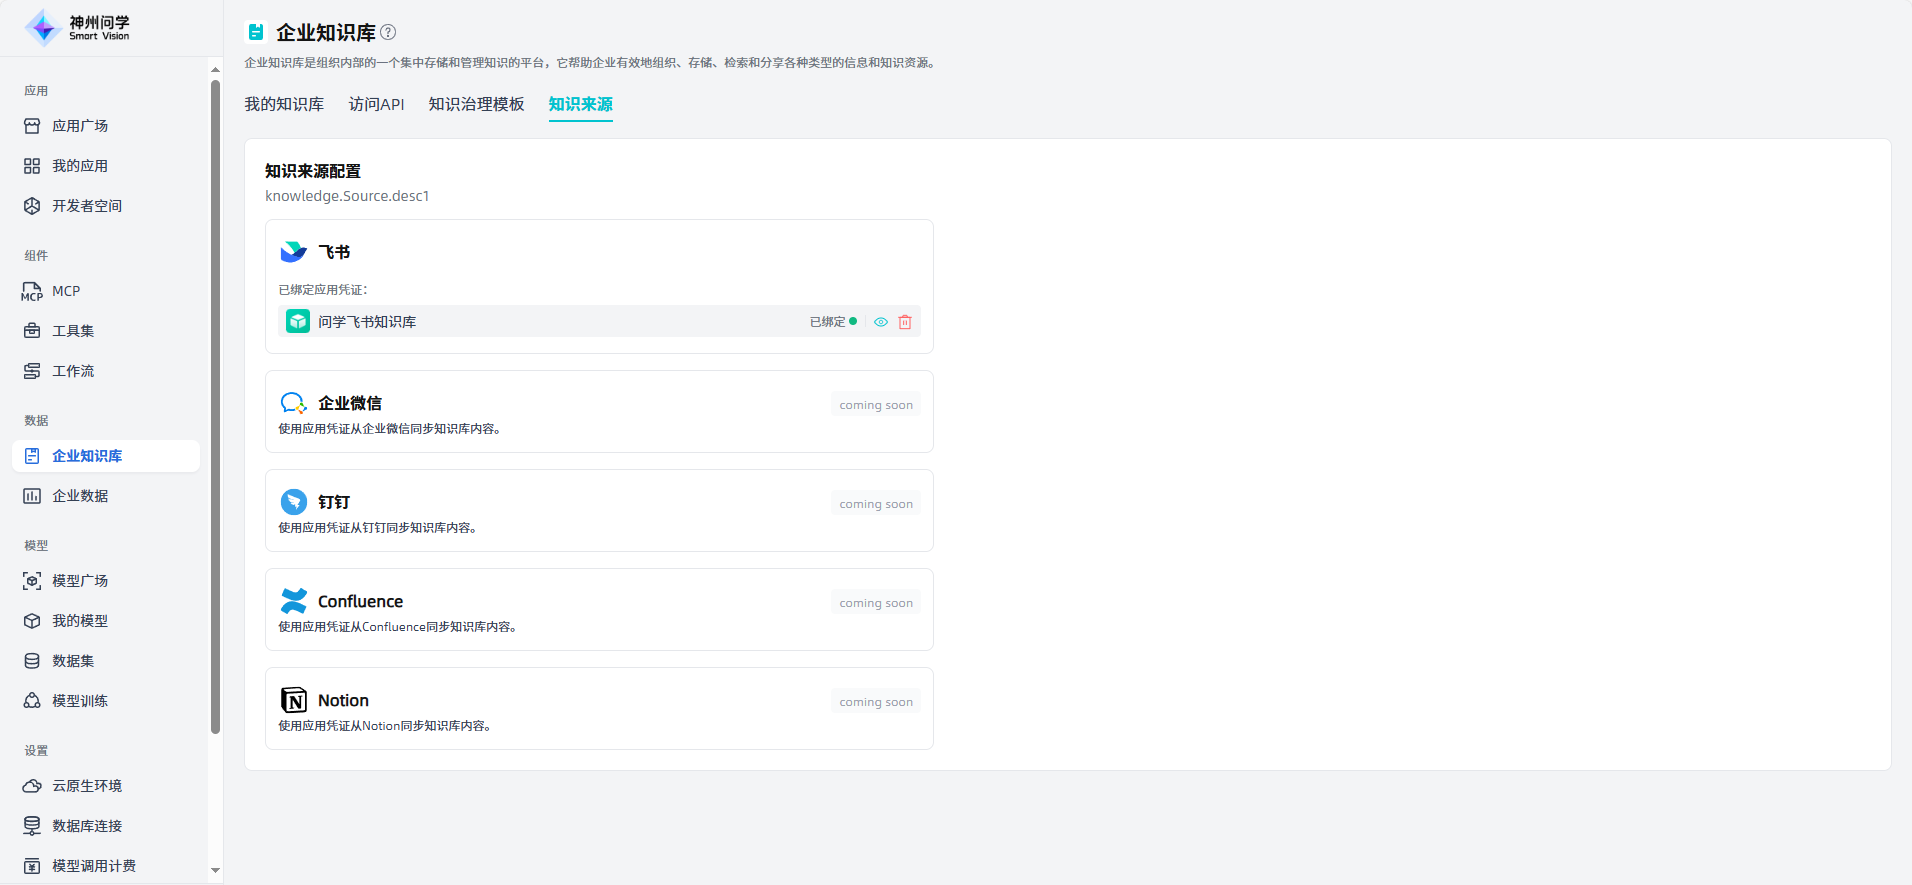
Task: Click the 钉钉 logo icon
Action: pyautogui.click(x=294, y=502)
